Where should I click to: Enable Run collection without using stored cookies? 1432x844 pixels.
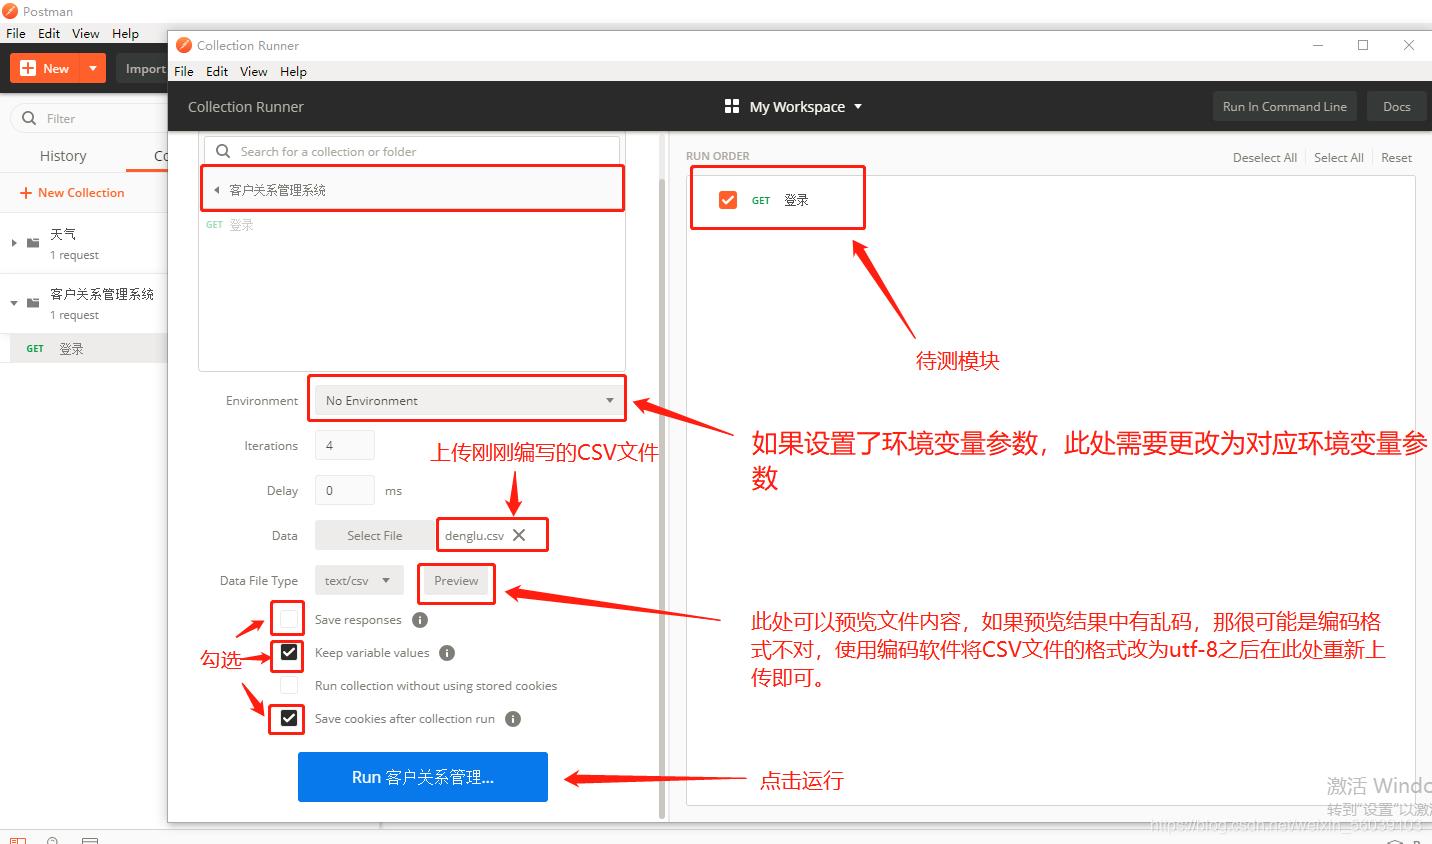[x=289, y=685]
